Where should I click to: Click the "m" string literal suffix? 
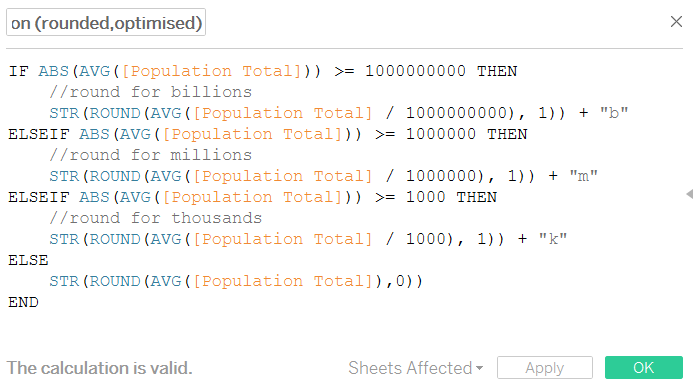[x=583, y=176]
